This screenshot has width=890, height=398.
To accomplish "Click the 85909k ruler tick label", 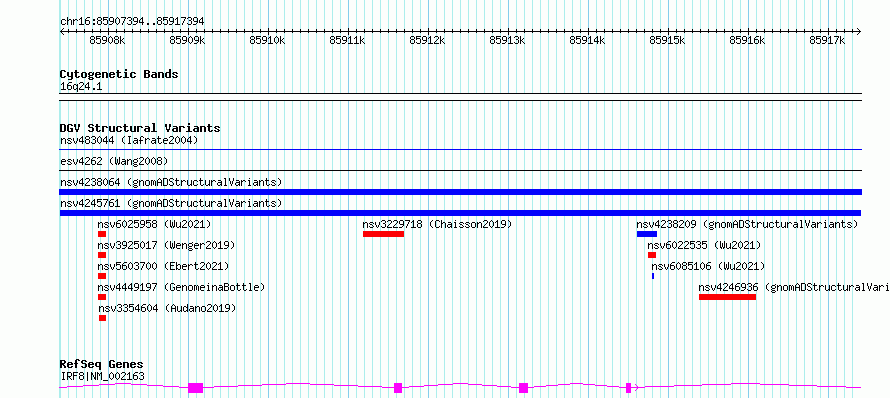I will [187, 40].
